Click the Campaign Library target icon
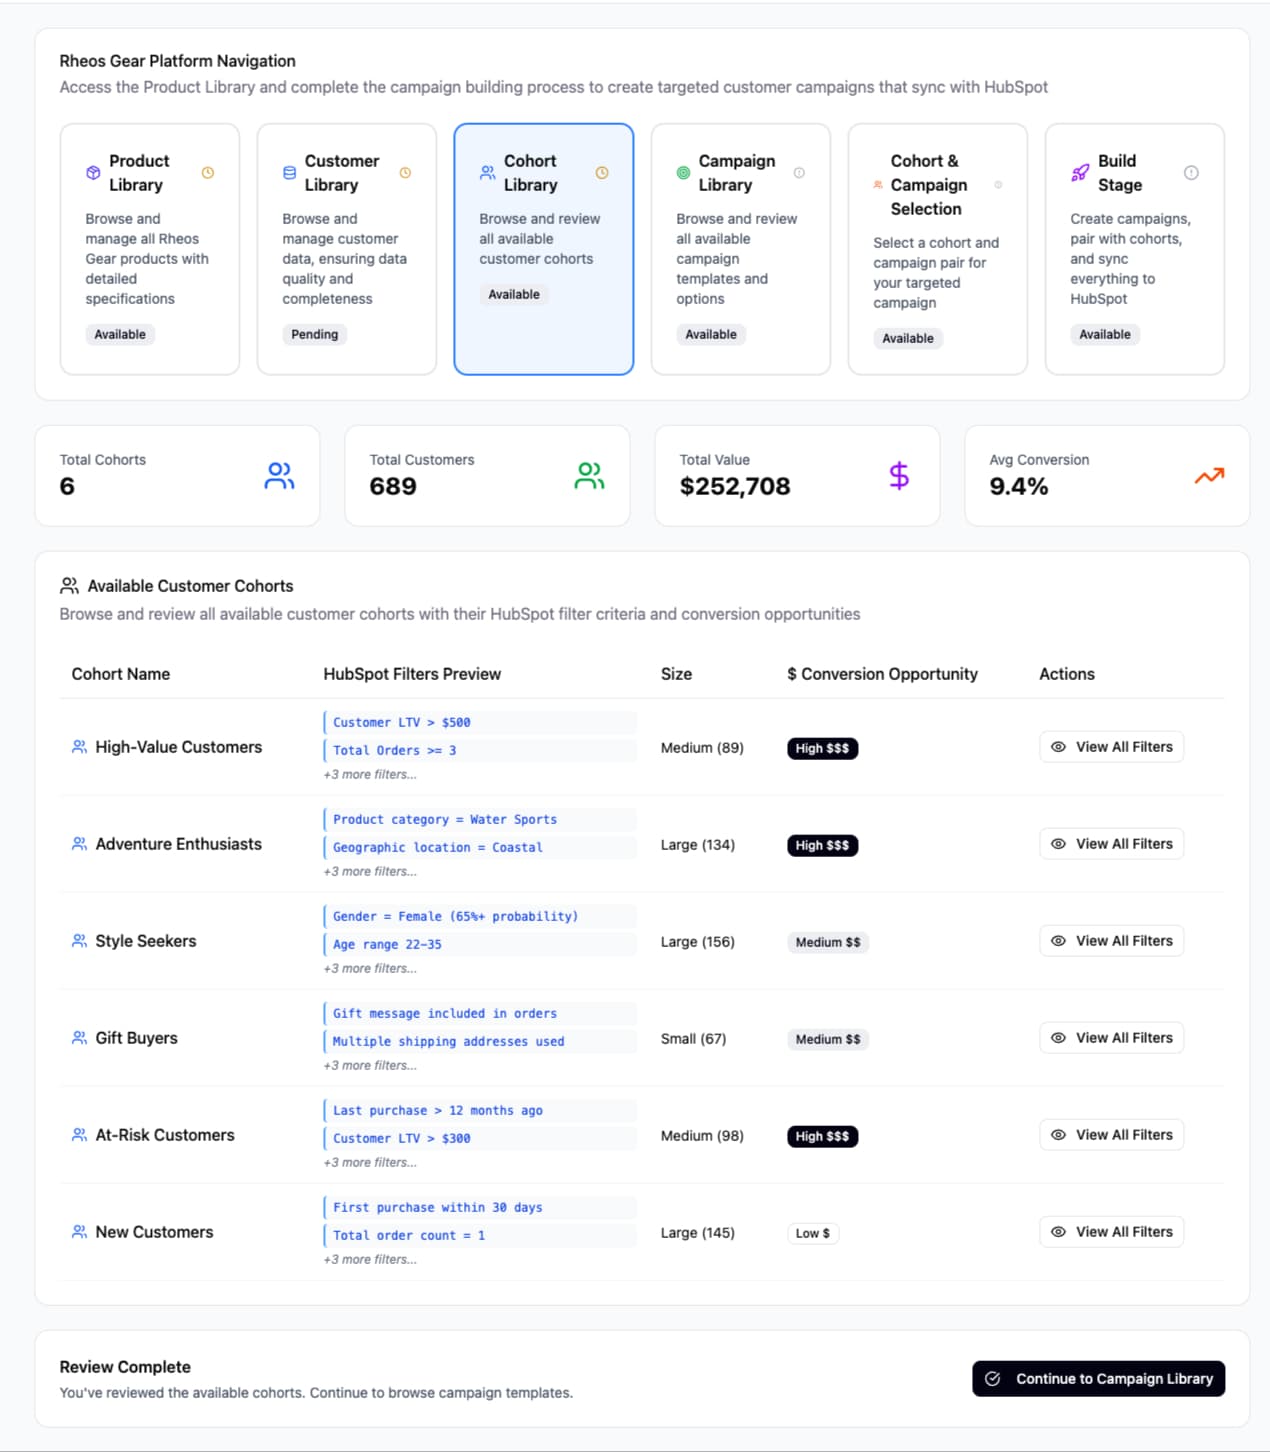The height and width of the screenshot is (1452, 1270). 683,173
